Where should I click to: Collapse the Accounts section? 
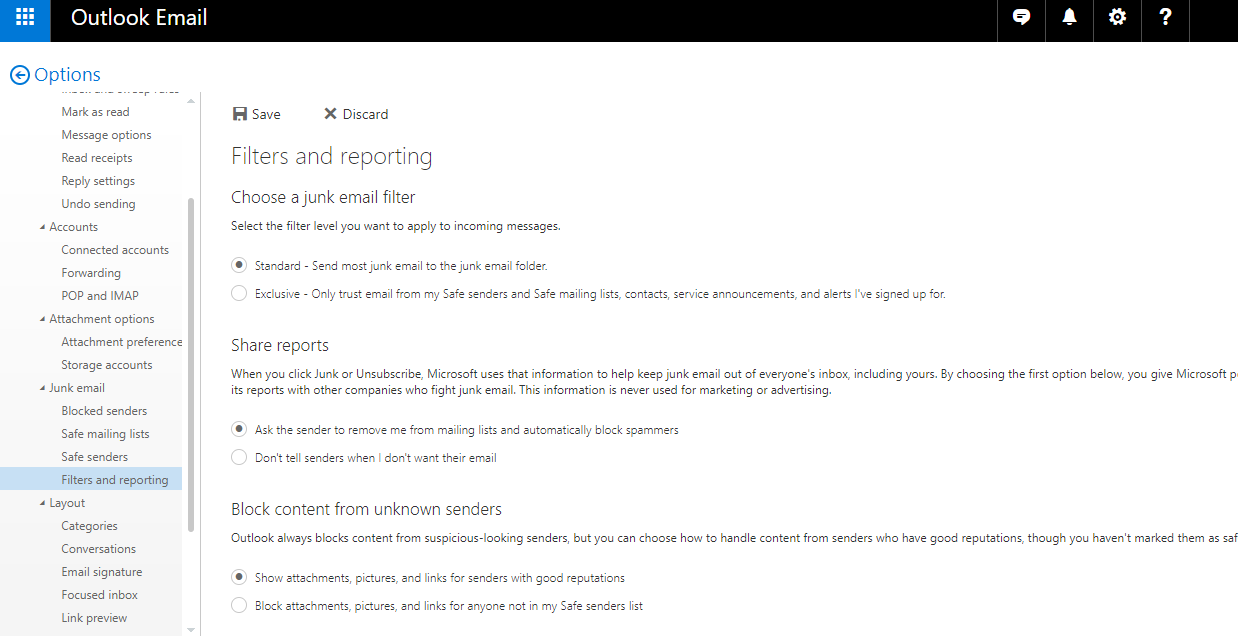tap(42, 228)
